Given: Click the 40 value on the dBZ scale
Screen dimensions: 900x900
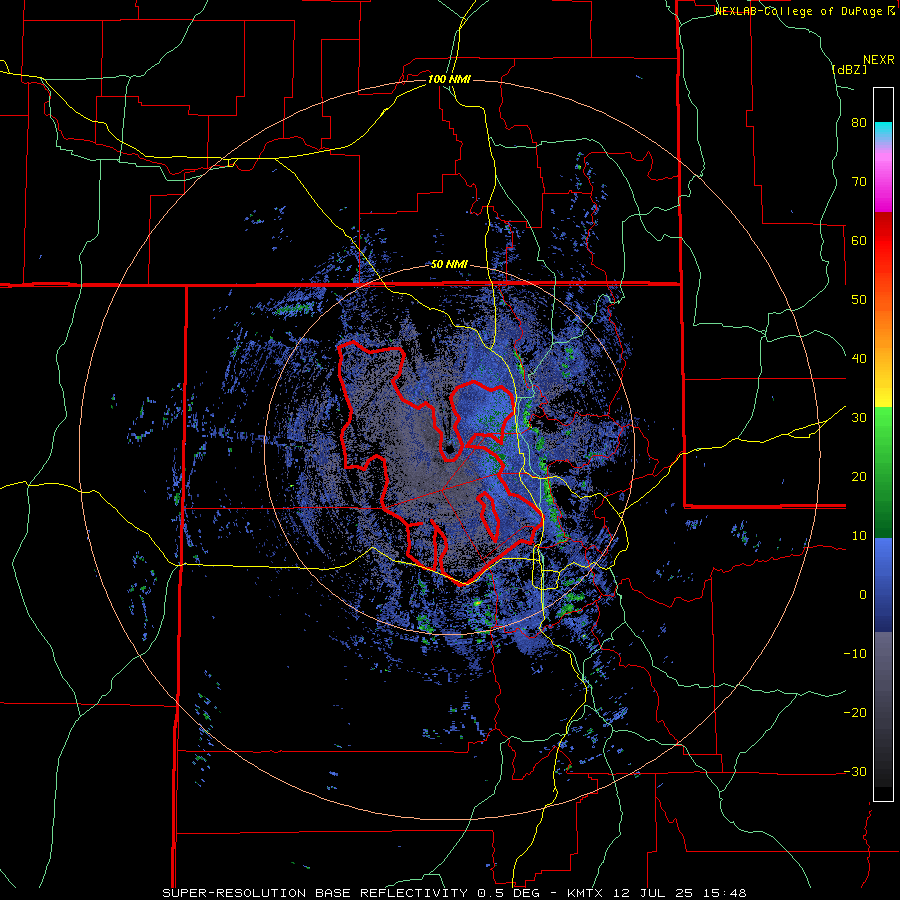Looking at the screenshot, I should click(x=859, y=359).
